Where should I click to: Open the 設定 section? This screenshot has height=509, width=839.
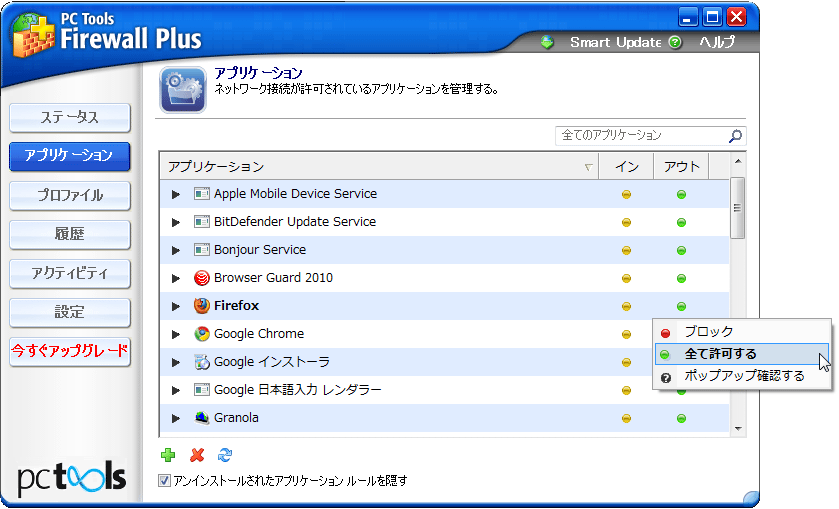click(x=70, y=312)
